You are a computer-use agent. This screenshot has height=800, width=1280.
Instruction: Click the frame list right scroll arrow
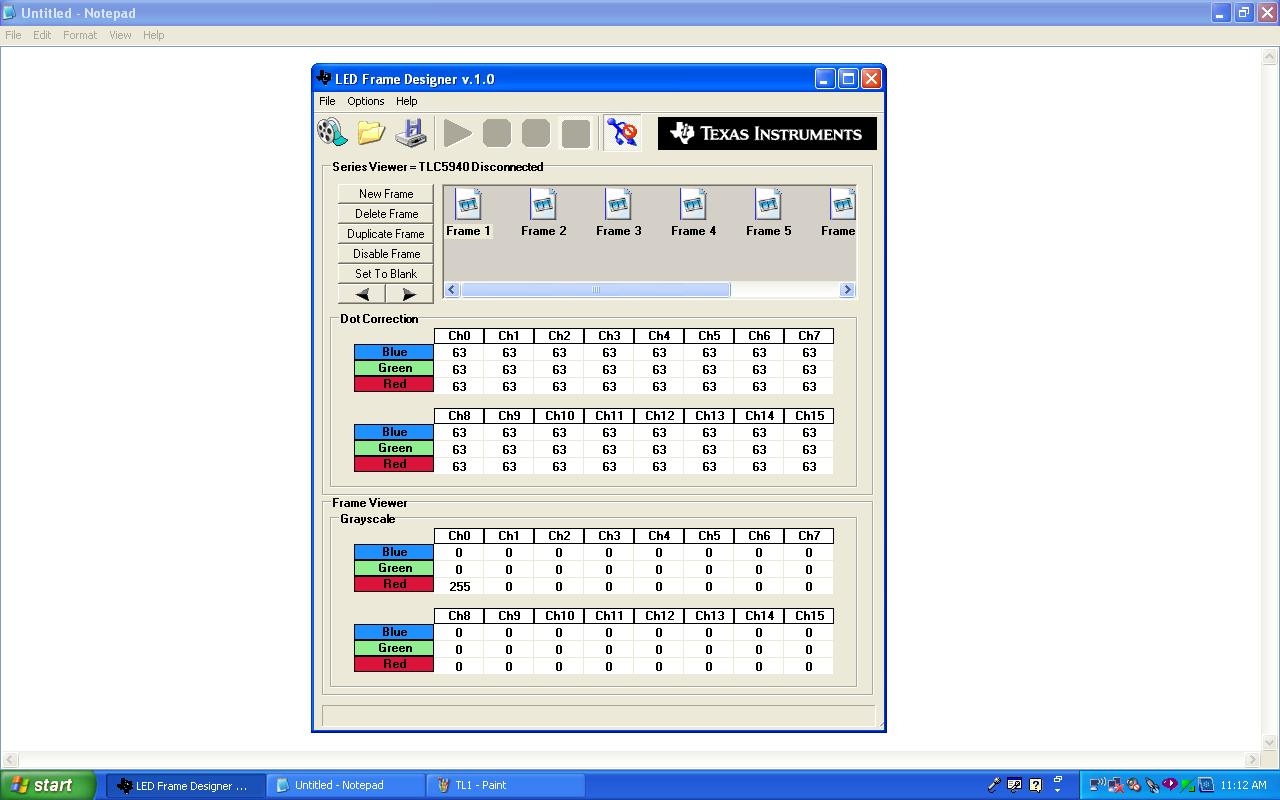(x=847, y=290)
